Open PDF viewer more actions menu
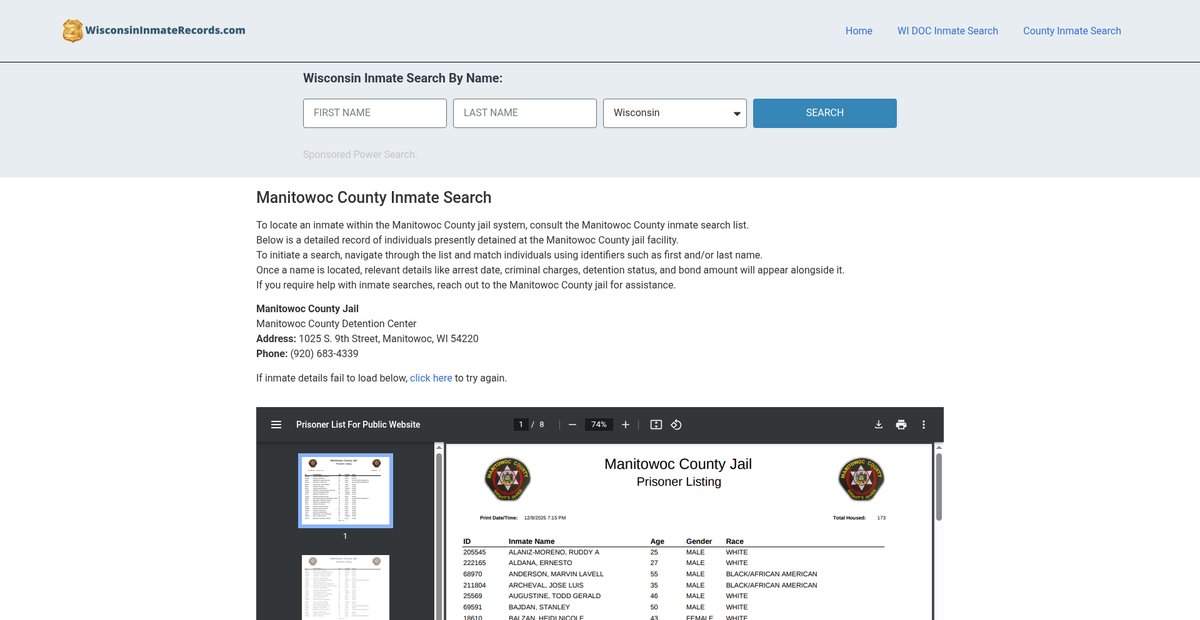The height and width of the screenshot is (620, 1200). [x=924, y=425]
